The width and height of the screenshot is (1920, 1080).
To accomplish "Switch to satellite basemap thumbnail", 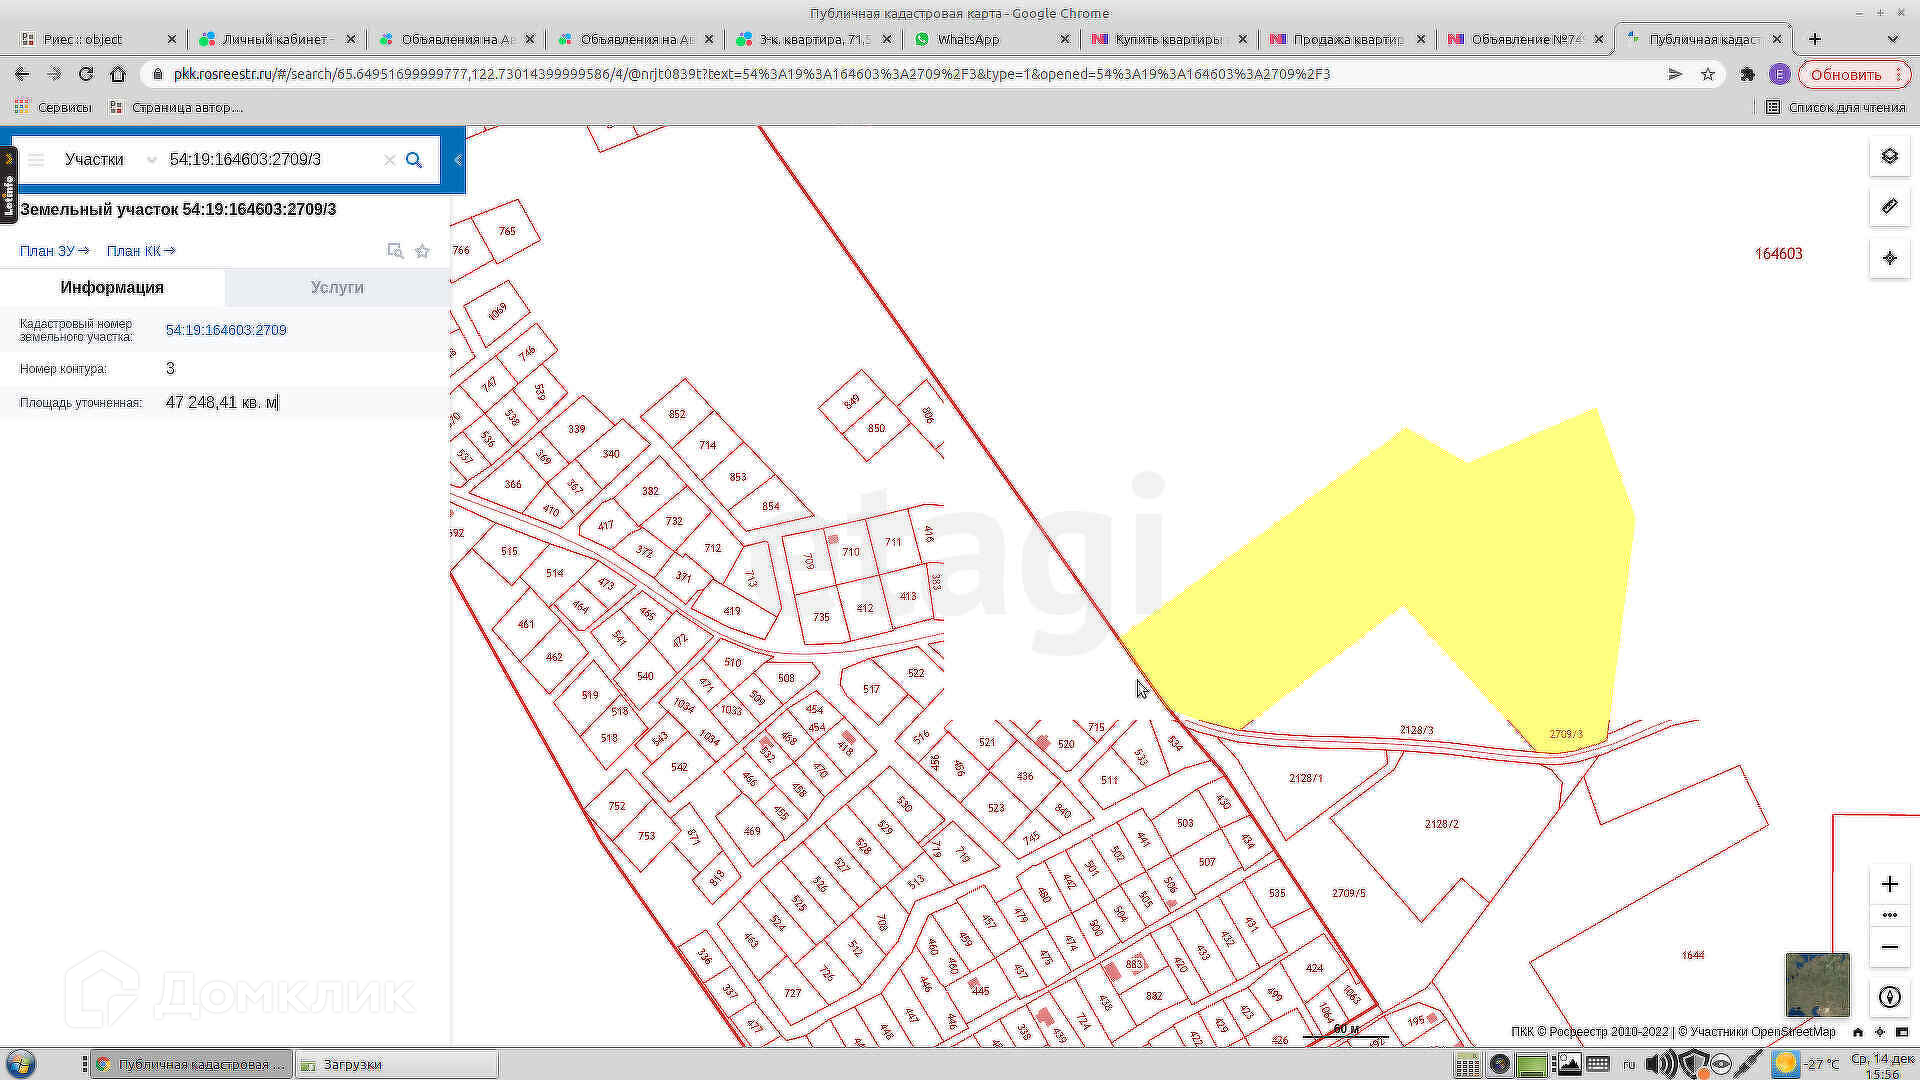I will click(x=1817, y=984).
